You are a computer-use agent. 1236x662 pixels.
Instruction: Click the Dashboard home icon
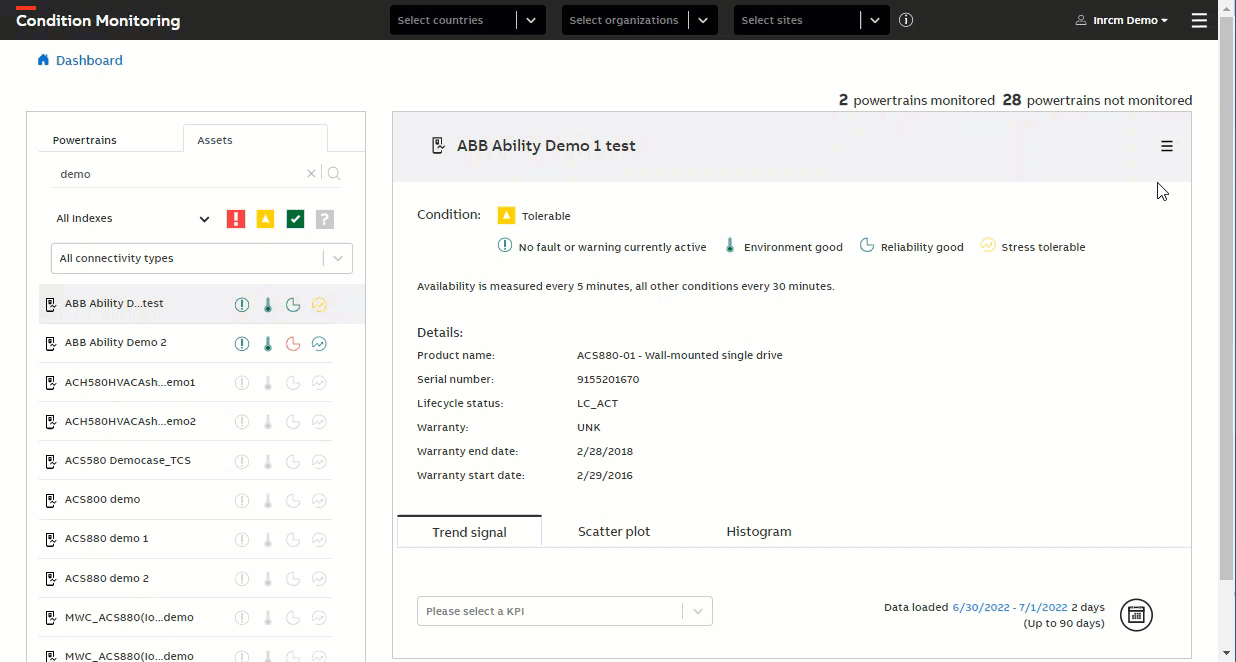[x=43, y=60]
